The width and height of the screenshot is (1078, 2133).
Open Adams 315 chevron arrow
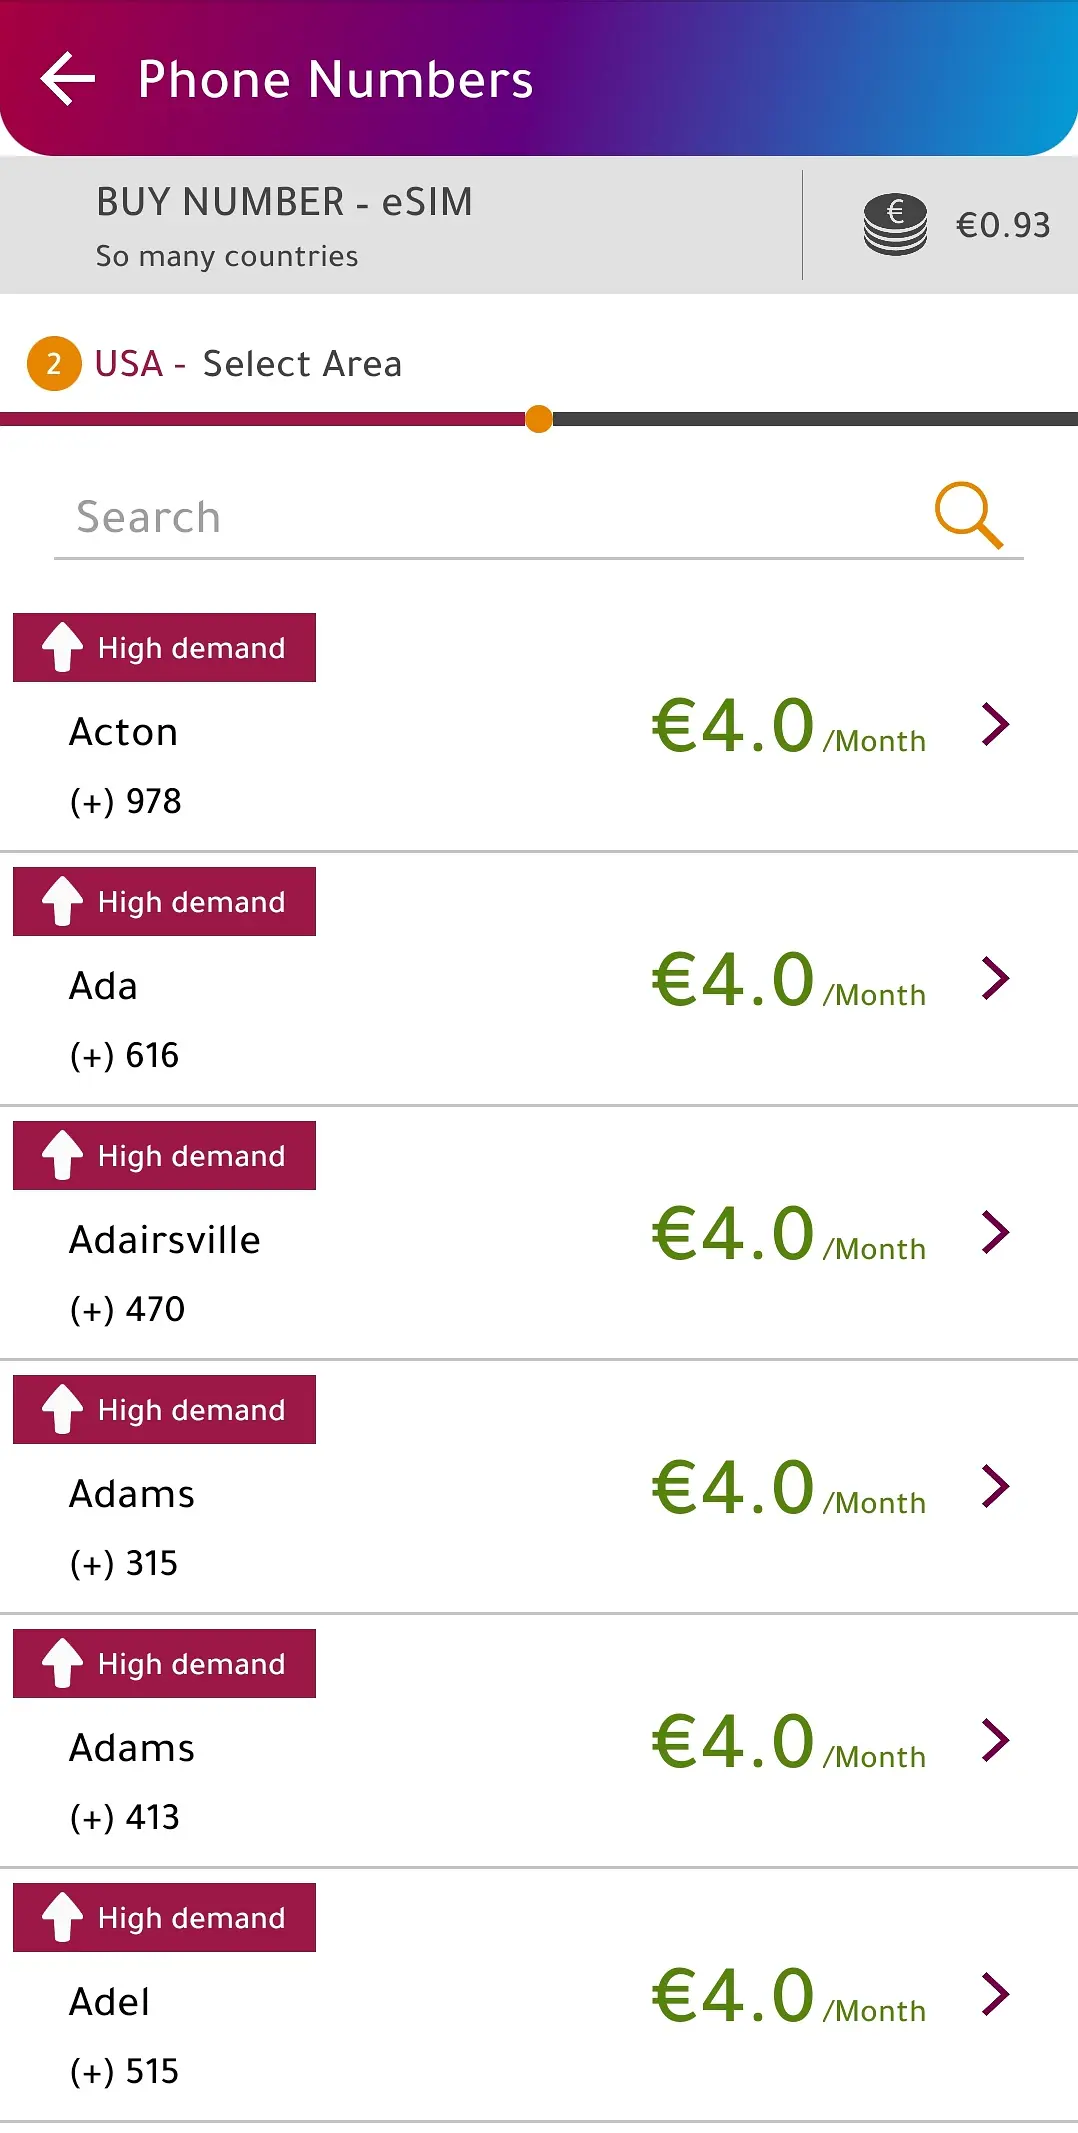pos(995,1487)
